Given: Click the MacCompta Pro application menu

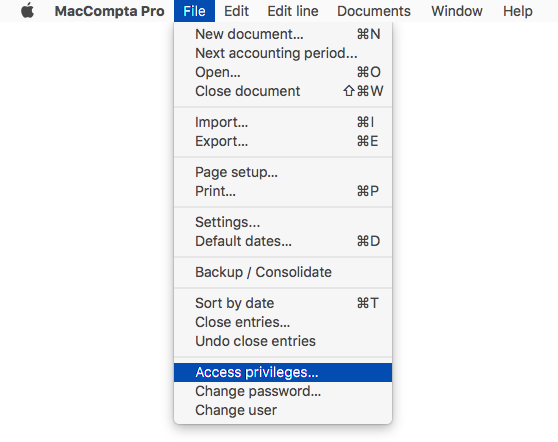Looking at the screenshot, I should click(x=109, y=11).
